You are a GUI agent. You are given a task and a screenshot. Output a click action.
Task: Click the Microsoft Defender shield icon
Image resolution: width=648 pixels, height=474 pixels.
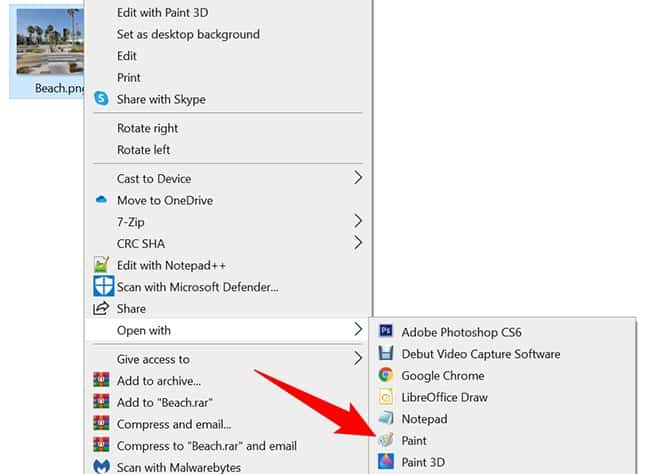pos(103,286)
